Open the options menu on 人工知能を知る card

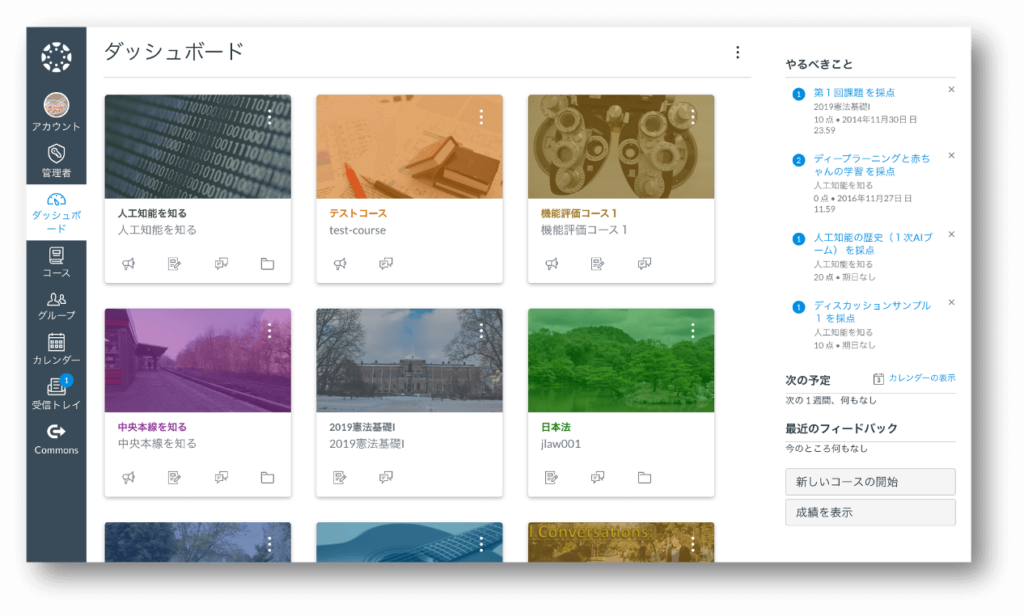point(270,118)
